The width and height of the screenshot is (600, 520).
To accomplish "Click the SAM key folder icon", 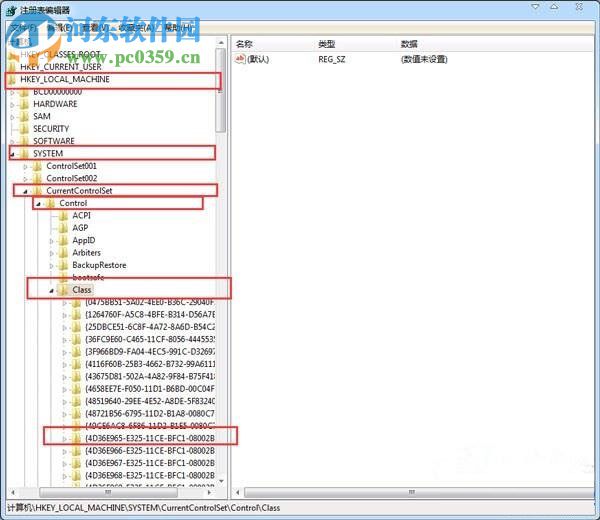I will pos(24,116).
